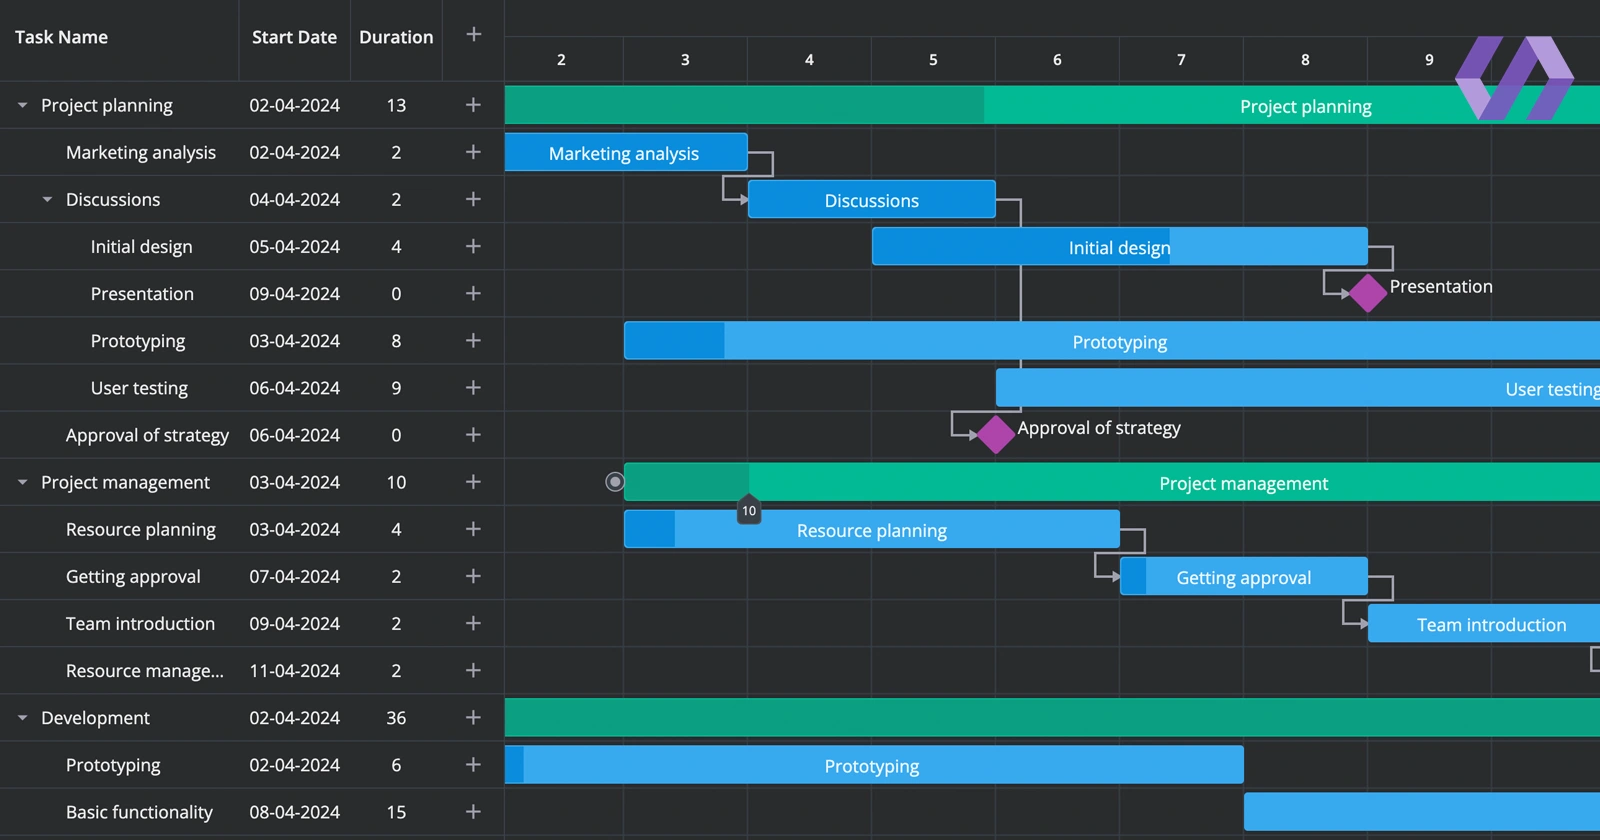Select the Development summary bar in the chart
The height and width of the screenshot is (840, 1600).
[1052, 717]
